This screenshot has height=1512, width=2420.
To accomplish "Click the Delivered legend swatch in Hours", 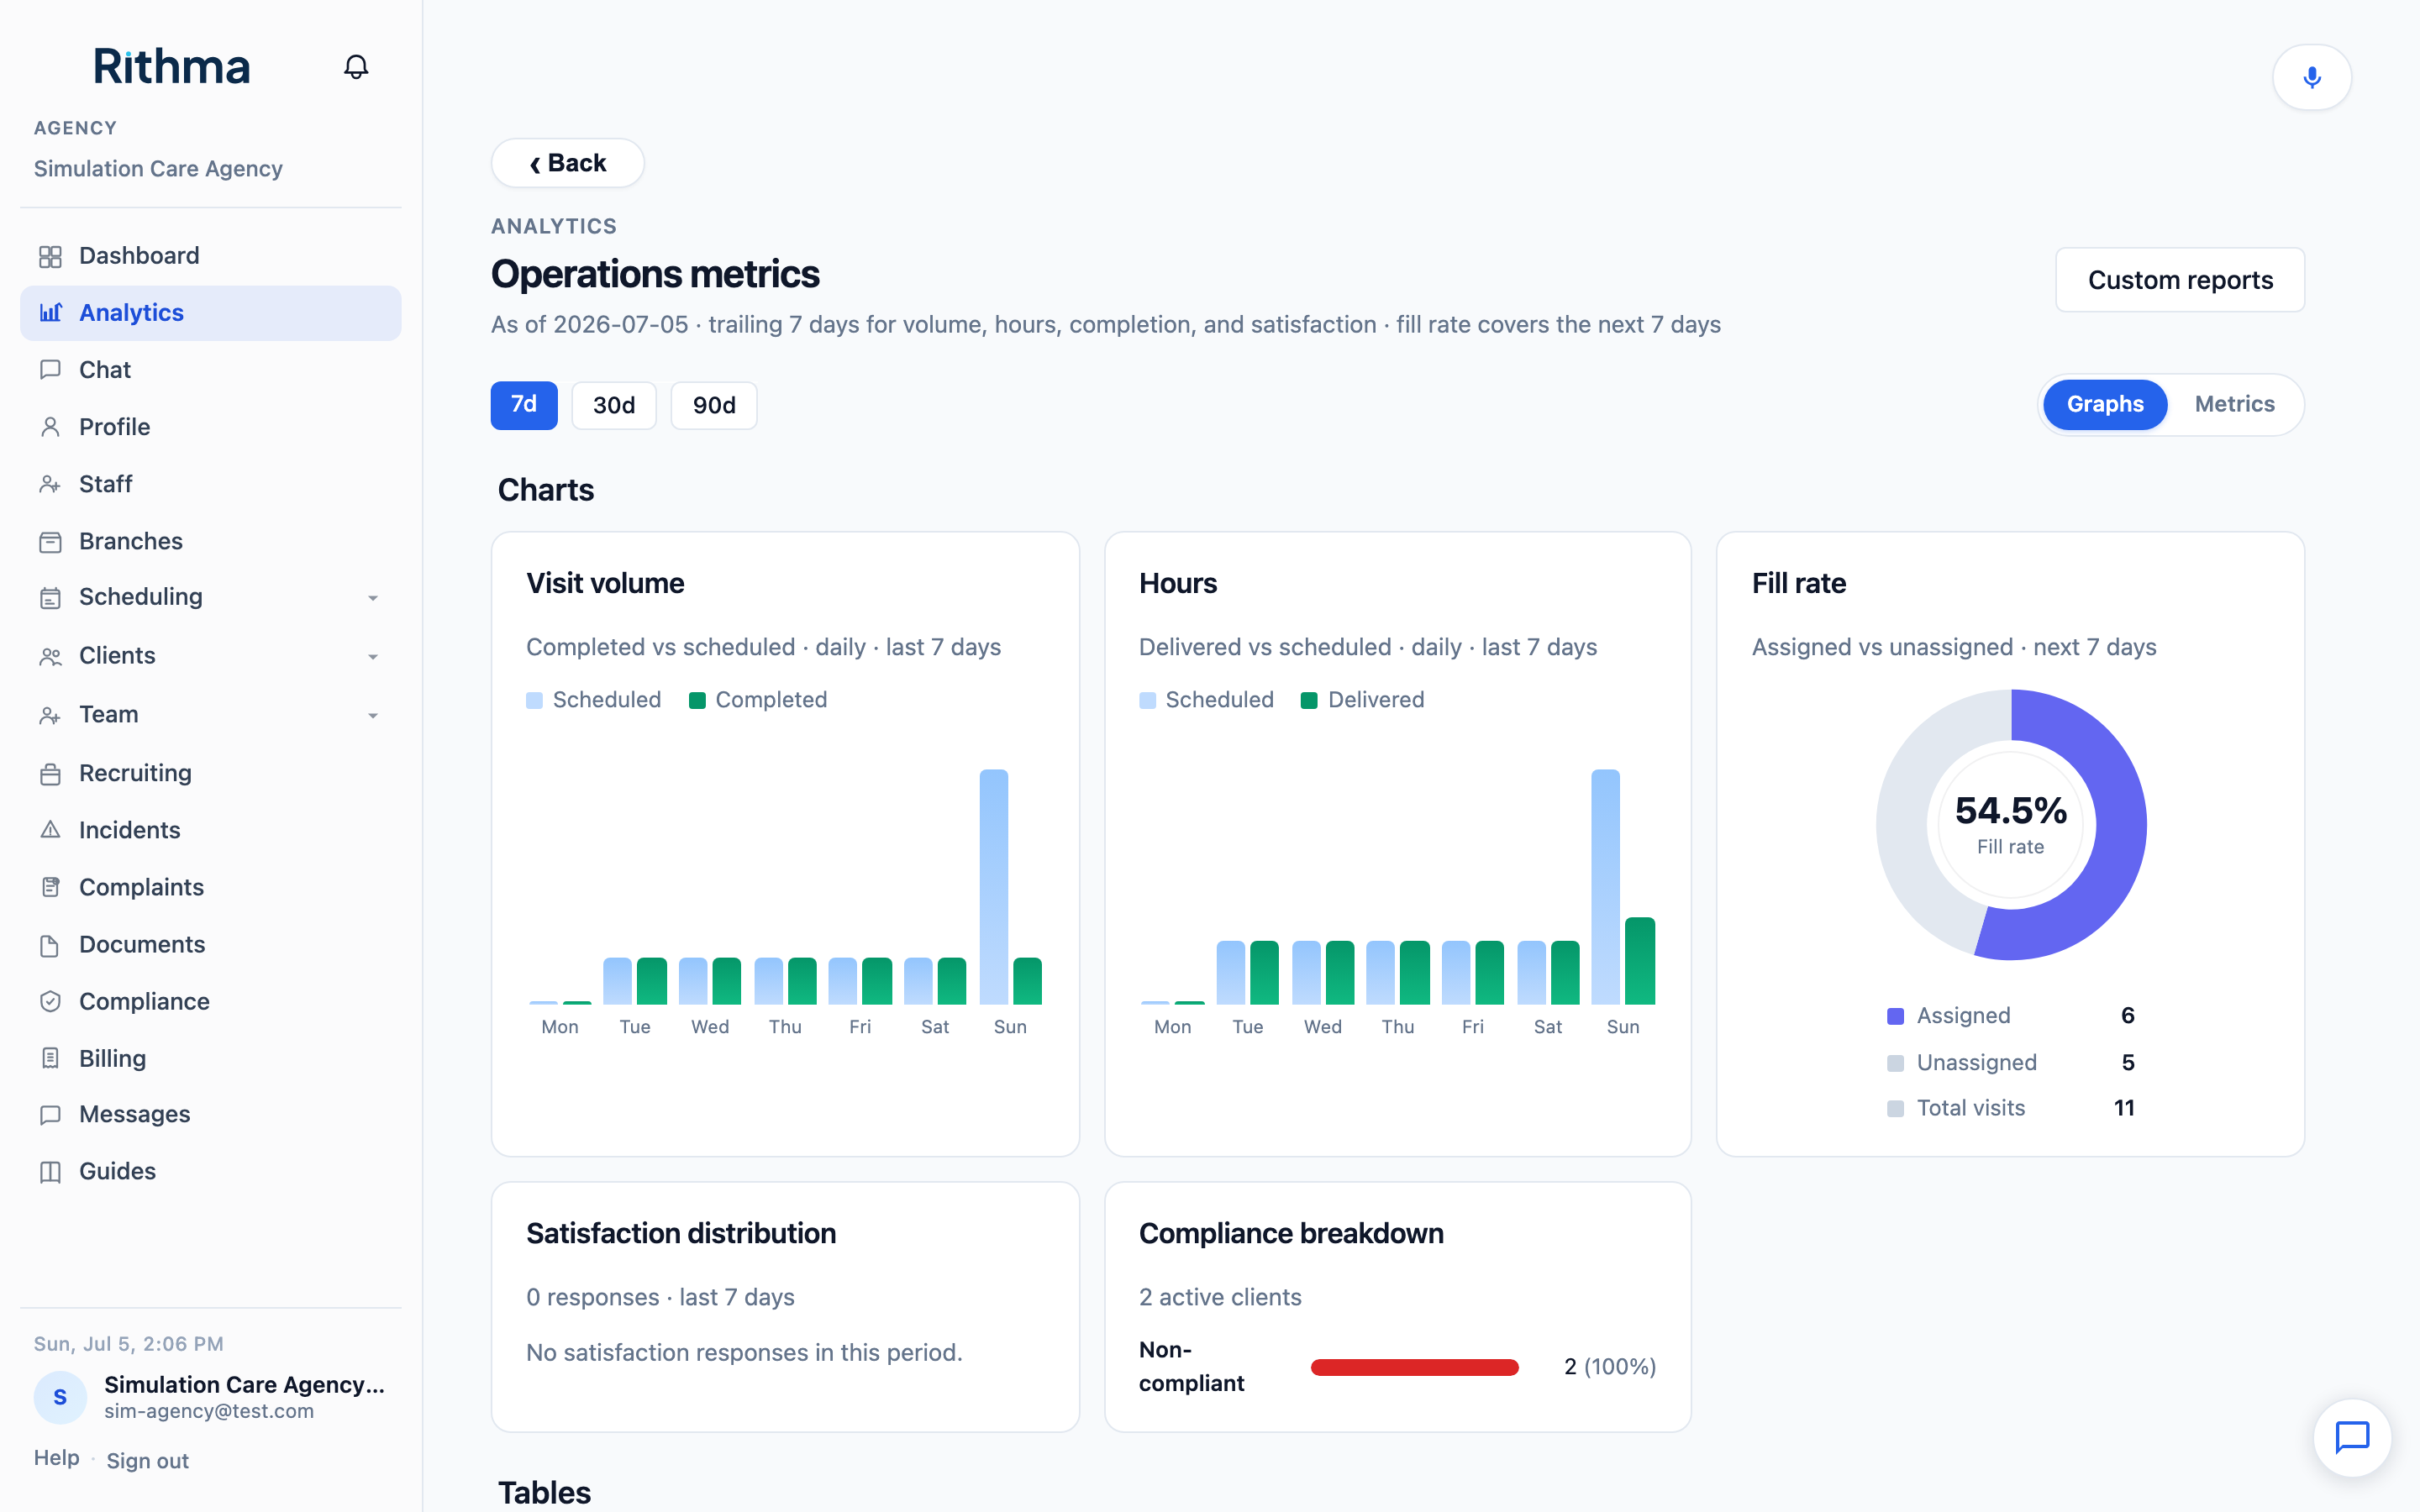I will click(x=1309, y=700).
